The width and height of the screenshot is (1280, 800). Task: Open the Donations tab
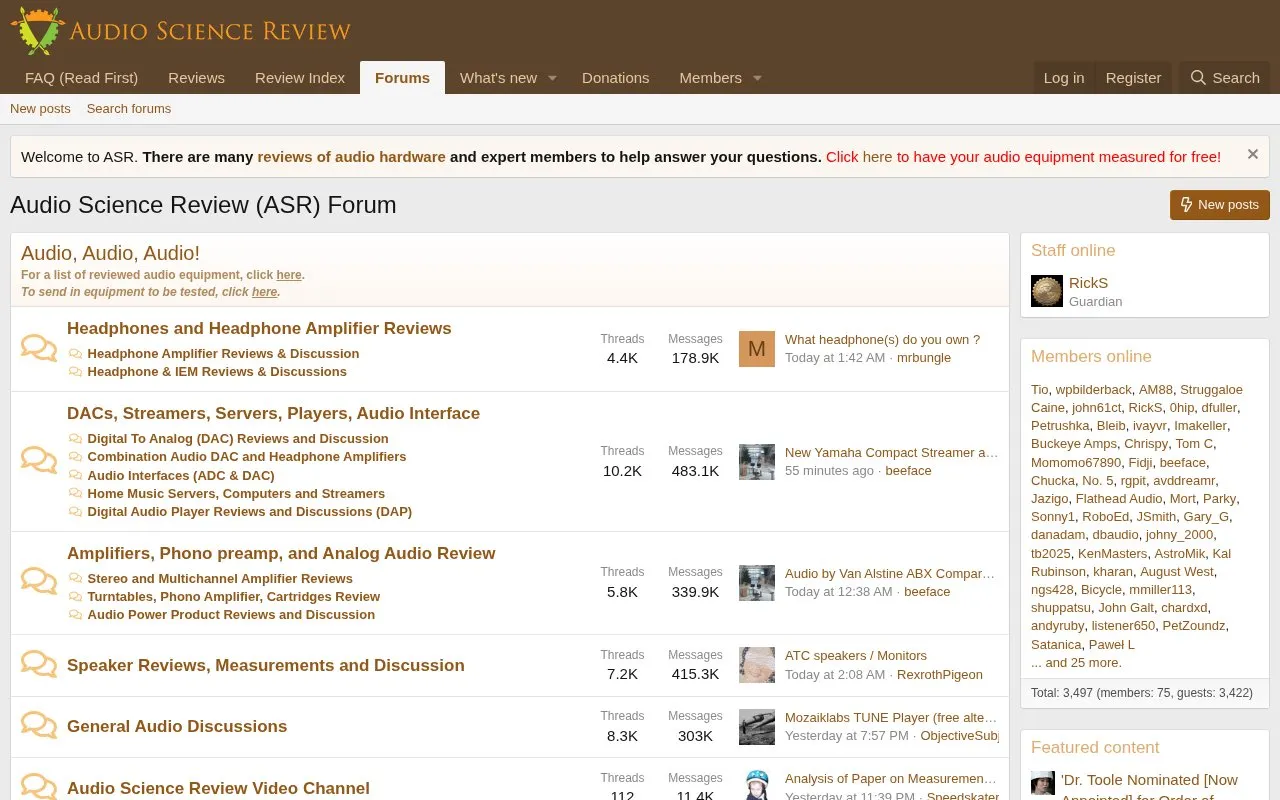[x=615, y=78]
